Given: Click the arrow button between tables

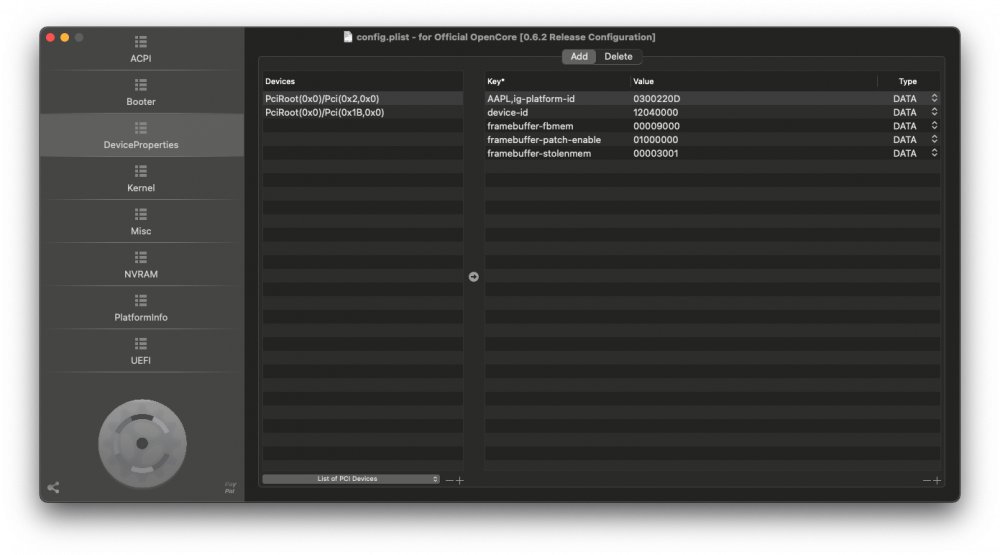Looking at the screenshot, I should point(473,276).
